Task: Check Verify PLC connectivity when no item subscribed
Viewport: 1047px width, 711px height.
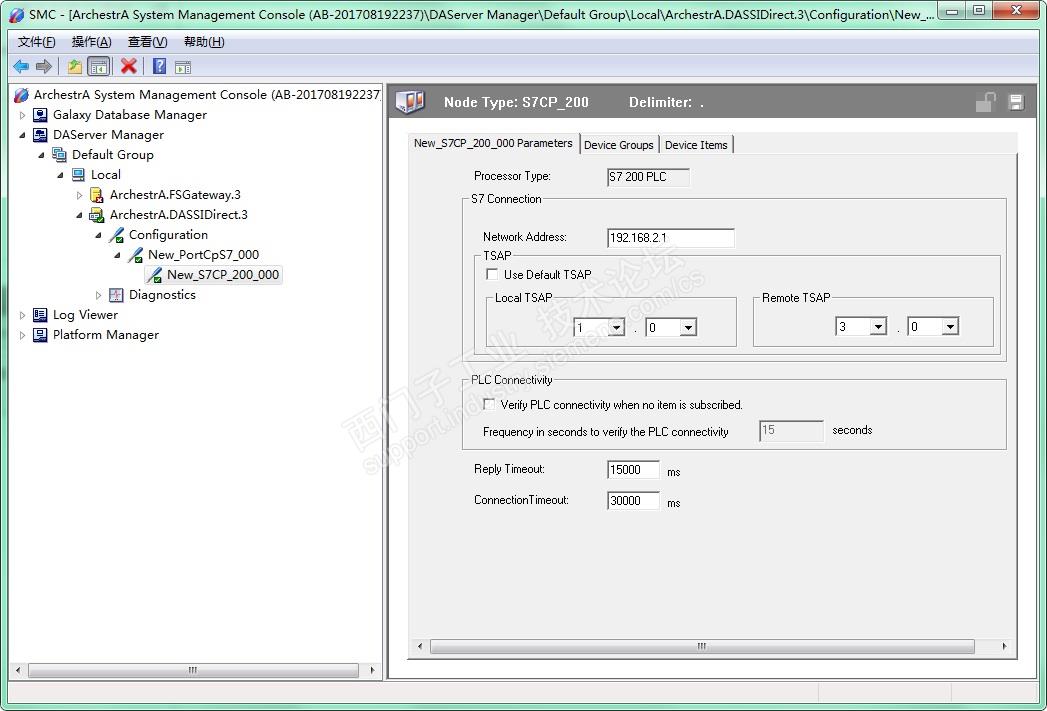Action: [x=489, y=404]
